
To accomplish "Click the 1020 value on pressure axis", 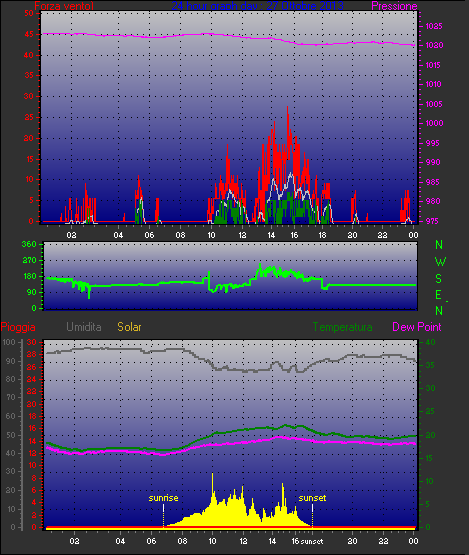I will (434, 45).
